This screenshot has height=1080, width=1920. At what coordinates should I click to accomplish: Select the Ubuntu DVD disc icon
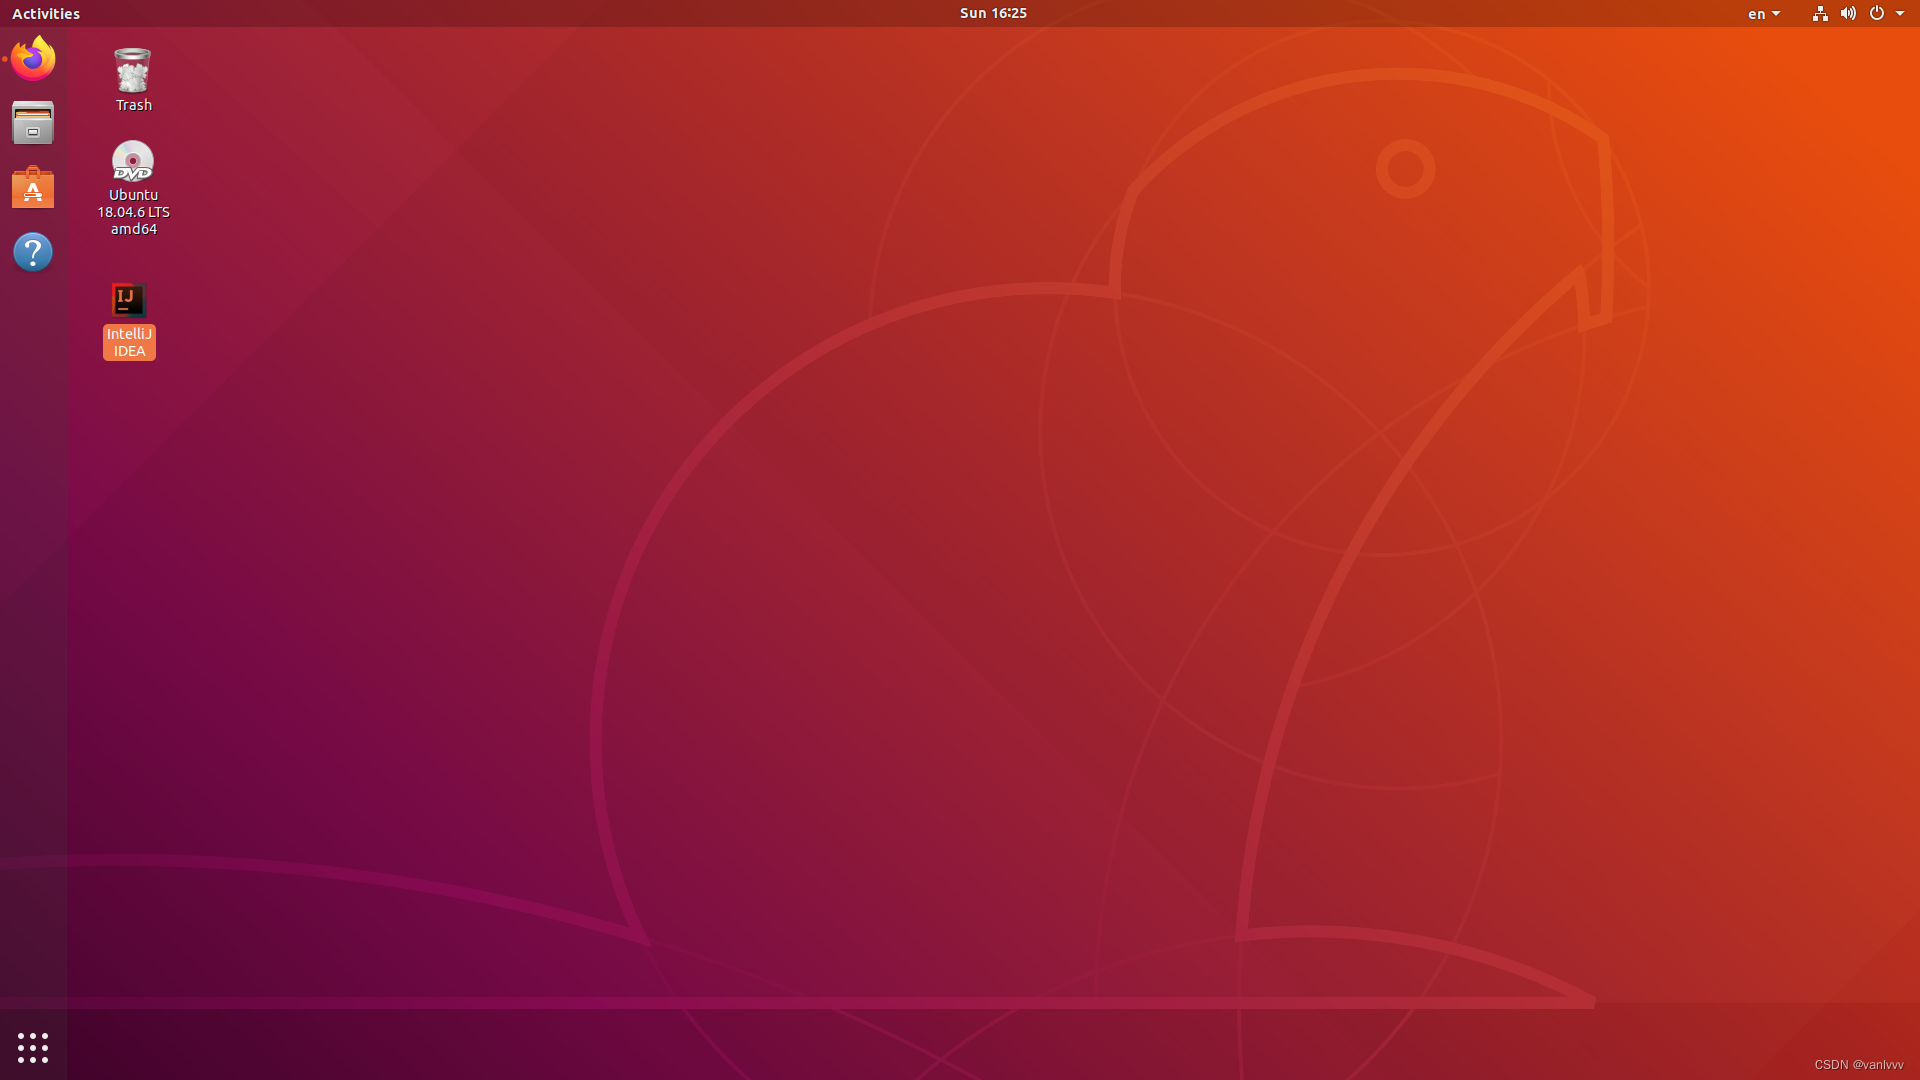coord(132,161)
